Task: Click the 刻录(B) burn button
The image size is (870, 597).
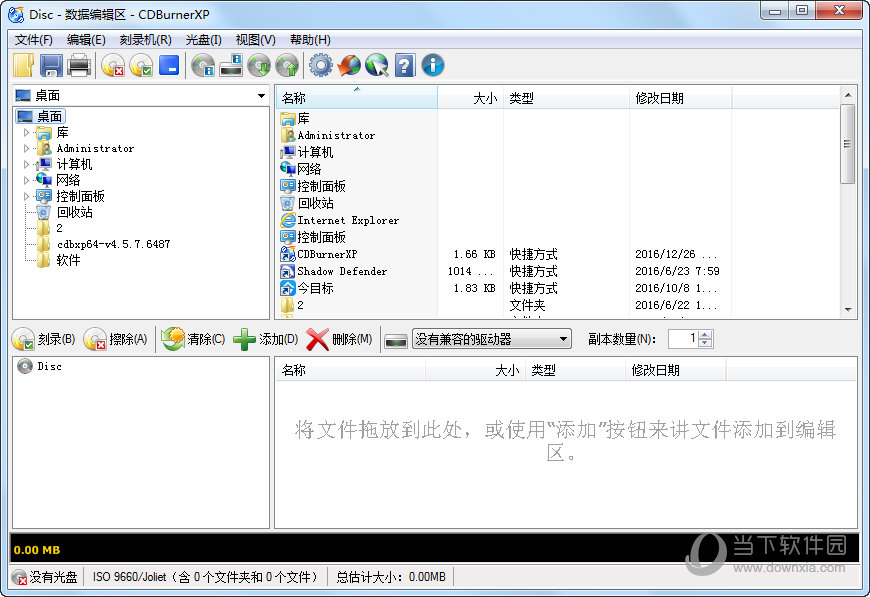Action: pyautogui.click(x=44, y=340)
